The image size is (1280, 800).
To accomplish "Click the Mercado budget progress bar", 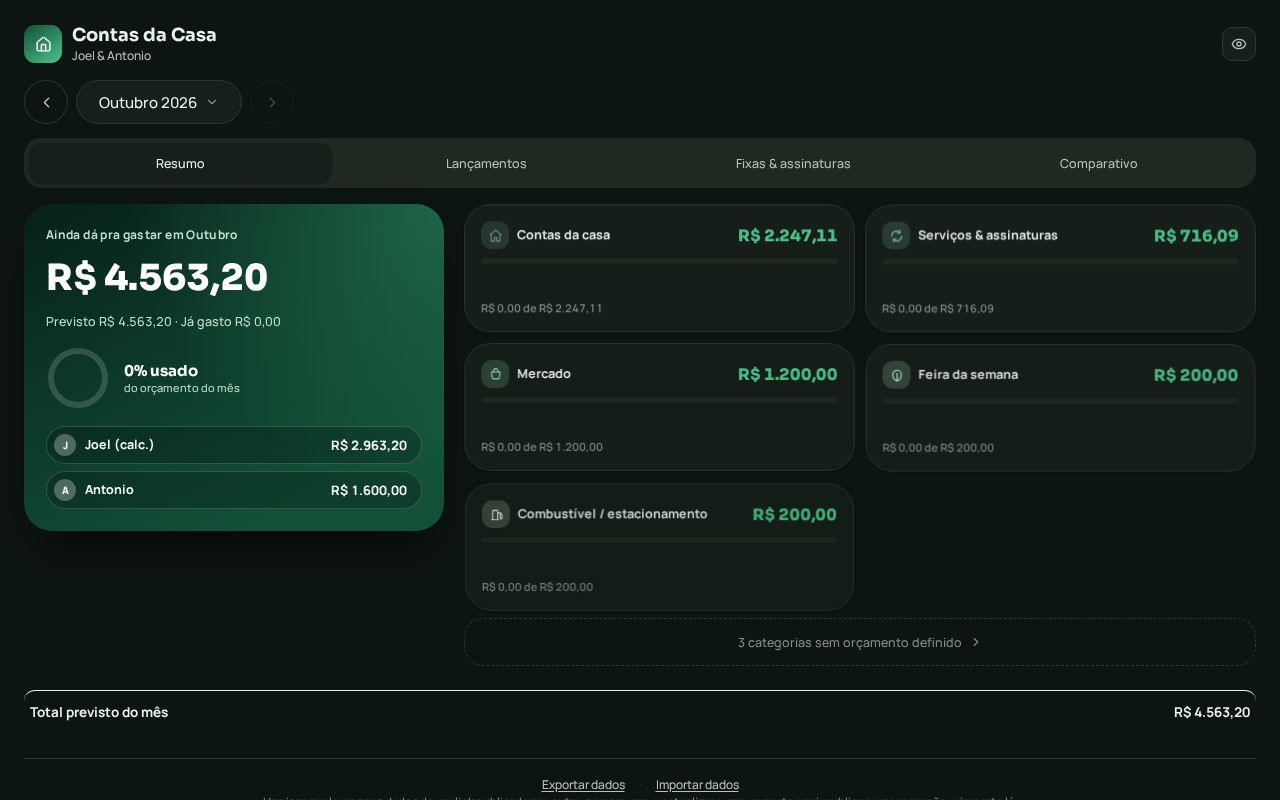I will point(659,400).
